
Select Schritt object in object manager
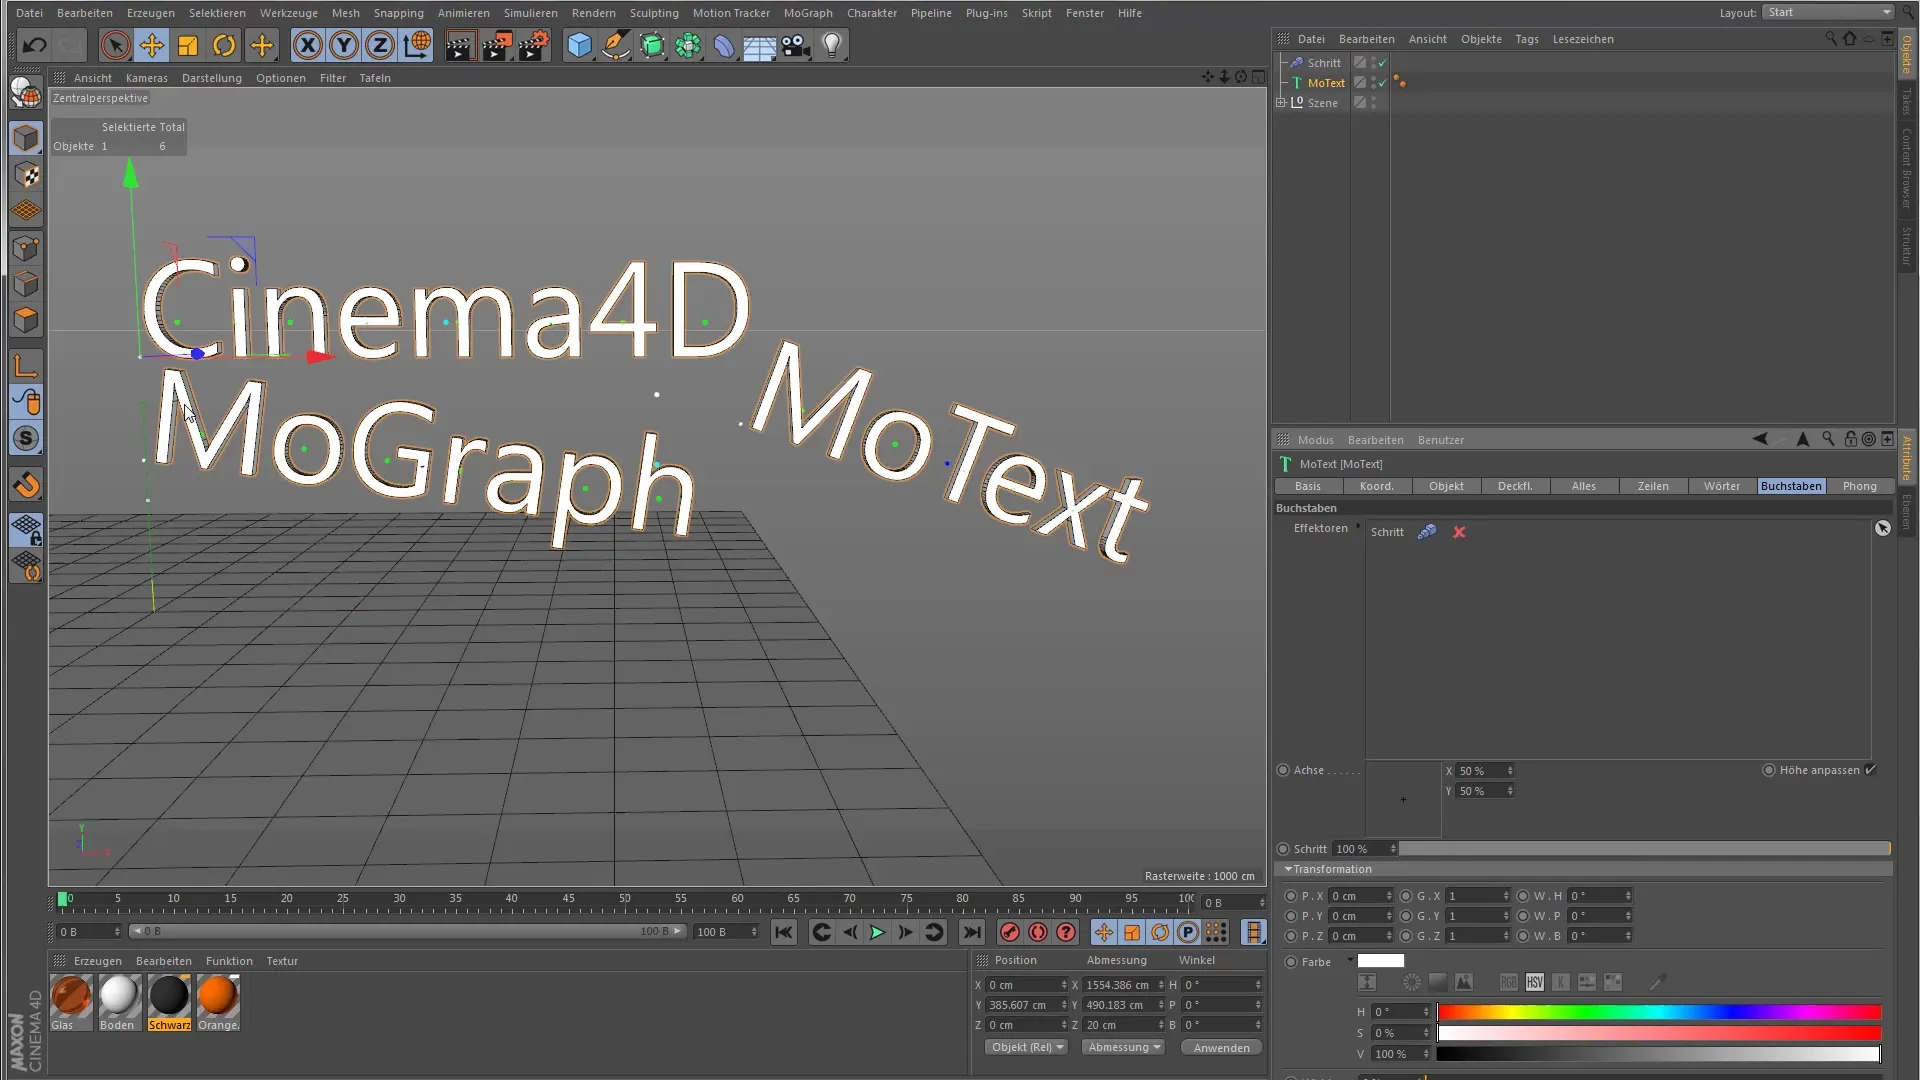tap(1324, 62)
